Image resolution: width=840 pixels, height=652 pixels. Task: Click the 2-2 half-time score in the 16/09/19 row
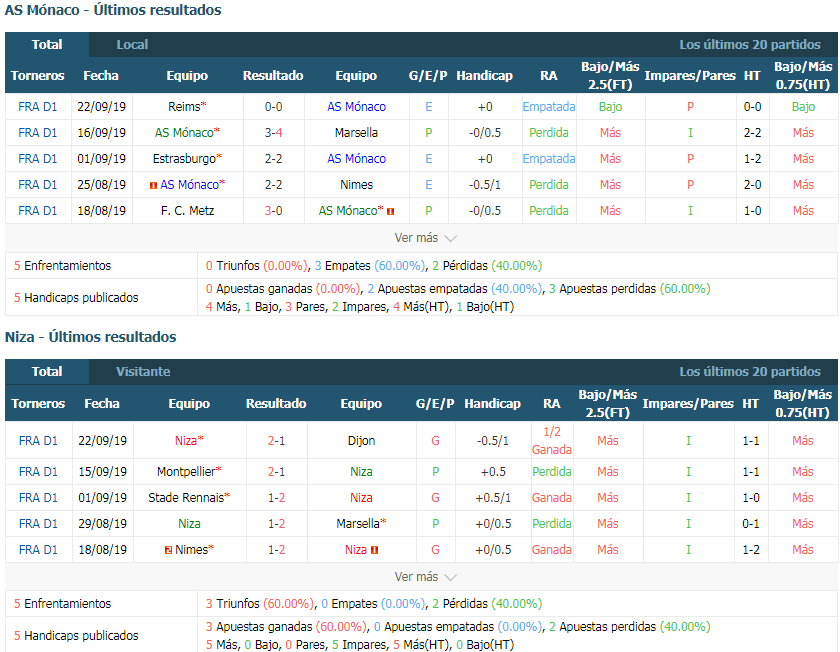click(752, 132)
